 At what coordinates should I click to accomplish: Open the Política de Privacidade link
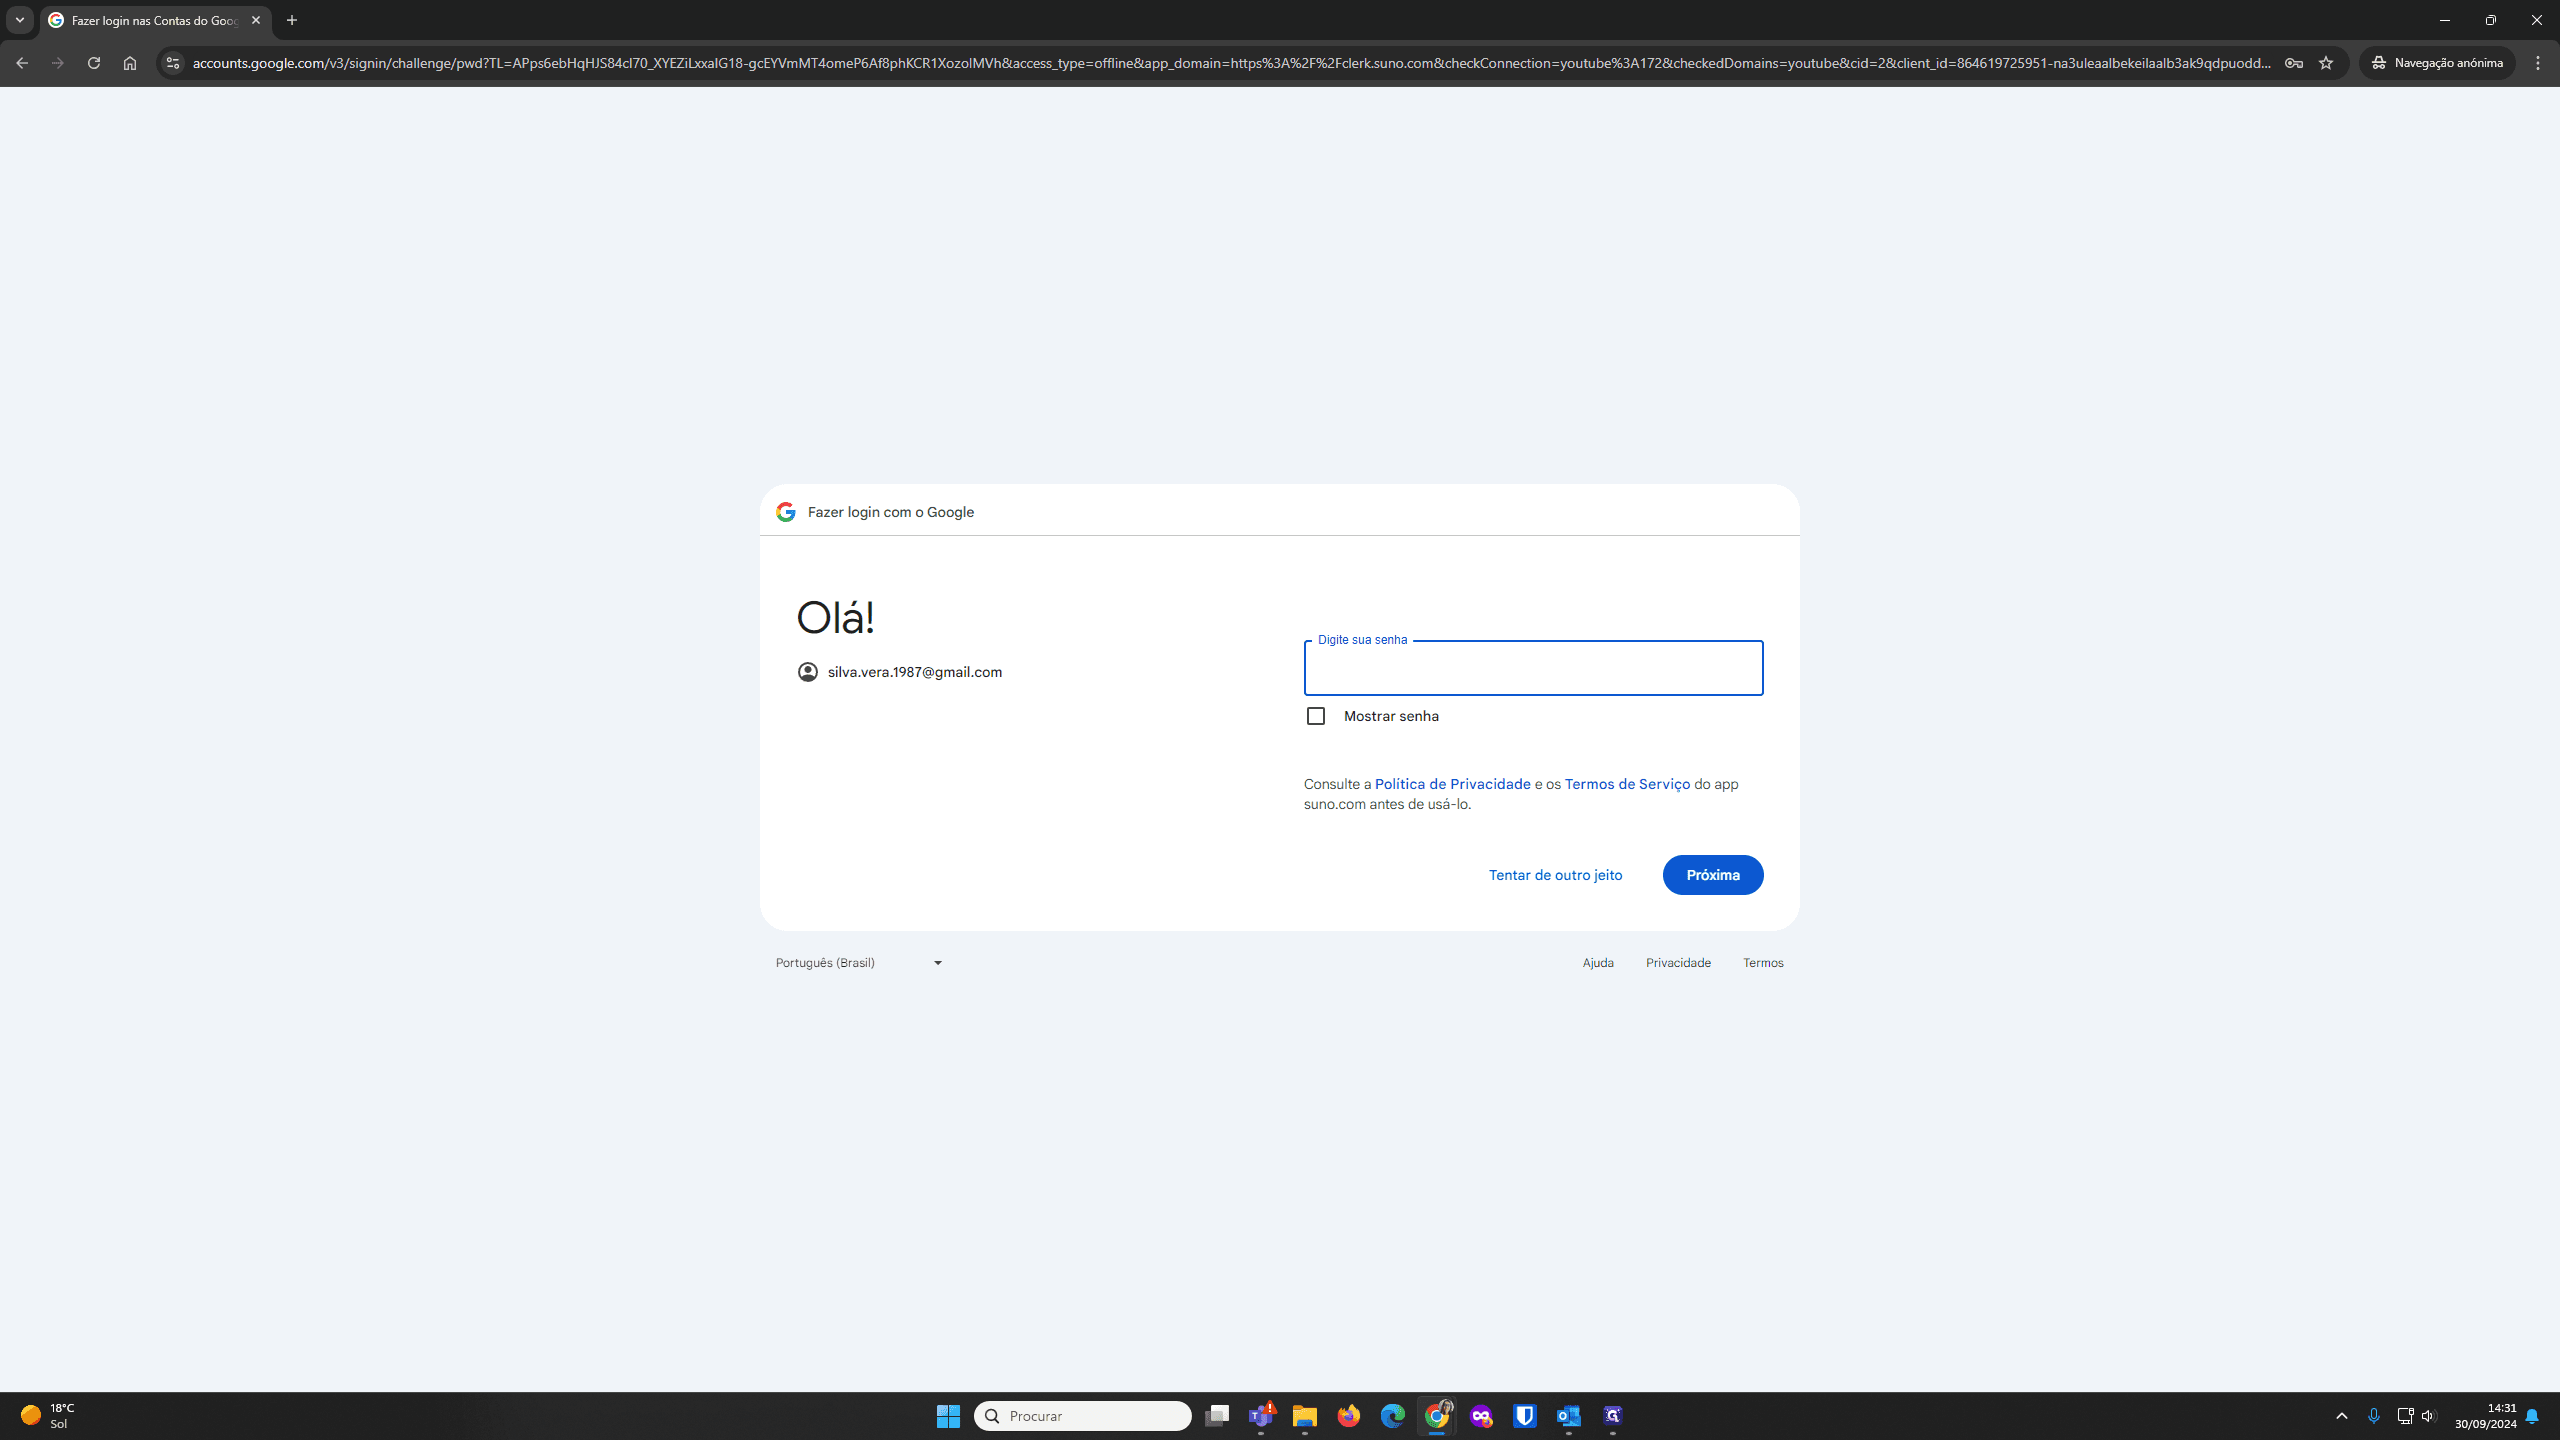(x=1452, y=784)
